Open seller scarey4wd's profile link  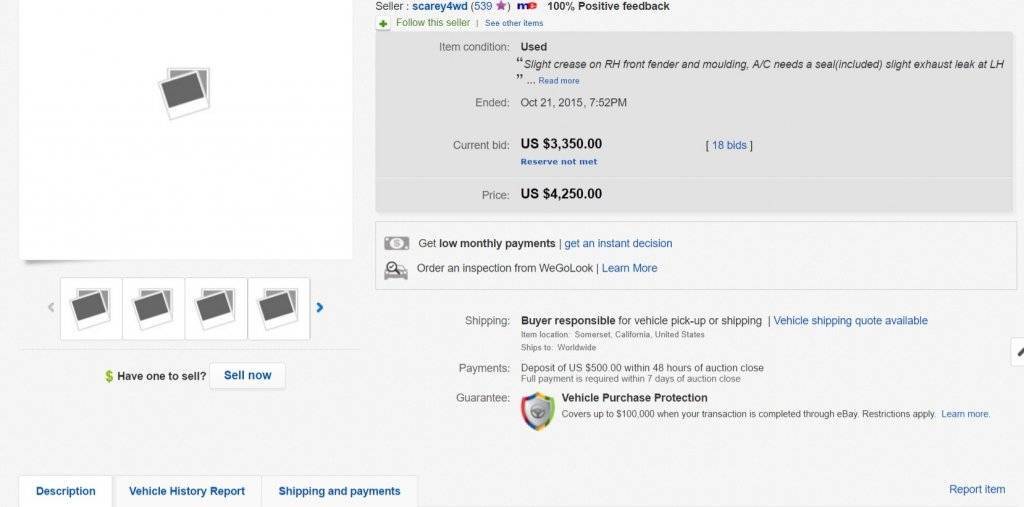pyautogui.click(x=440, y=6)
